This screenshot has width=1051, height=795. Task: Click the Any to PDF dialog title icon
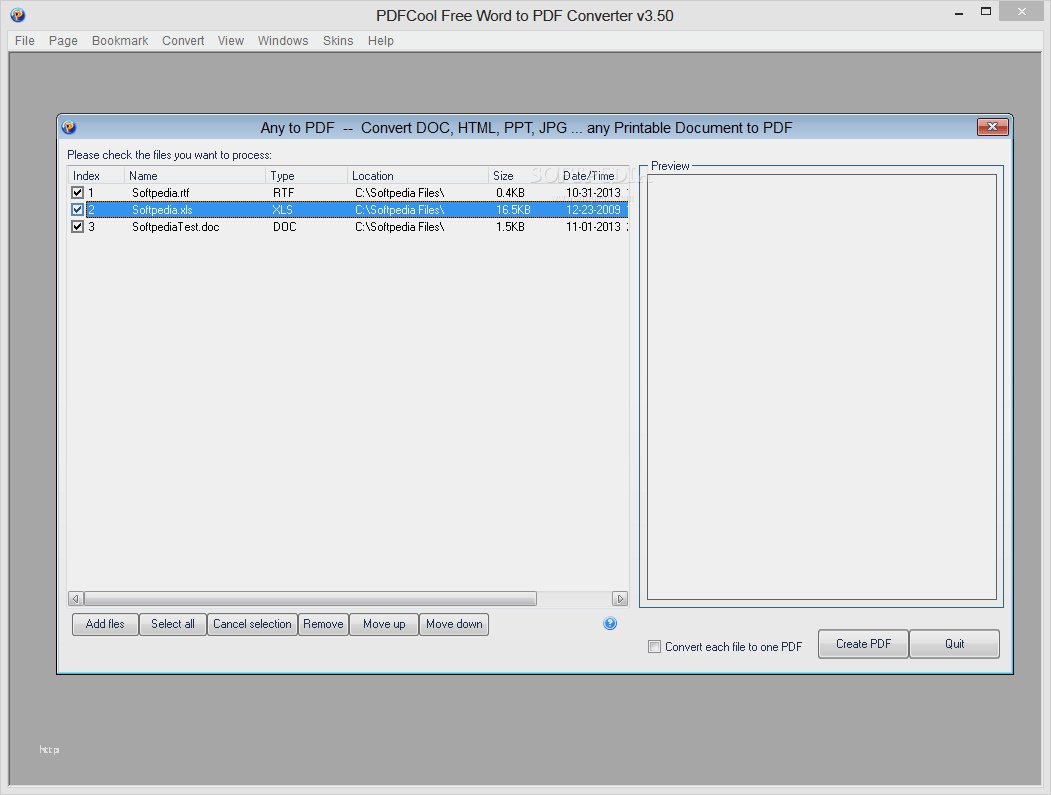pyautogui.click(x=69, y=127)
